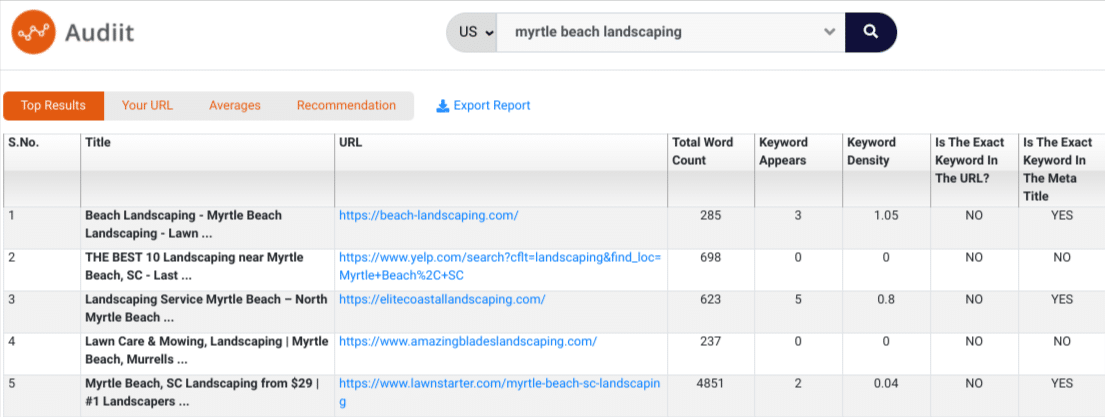Click keyword density value 0.8
Image resolution: width=1105 pixels, height=417 pixels.
point(886,299)
